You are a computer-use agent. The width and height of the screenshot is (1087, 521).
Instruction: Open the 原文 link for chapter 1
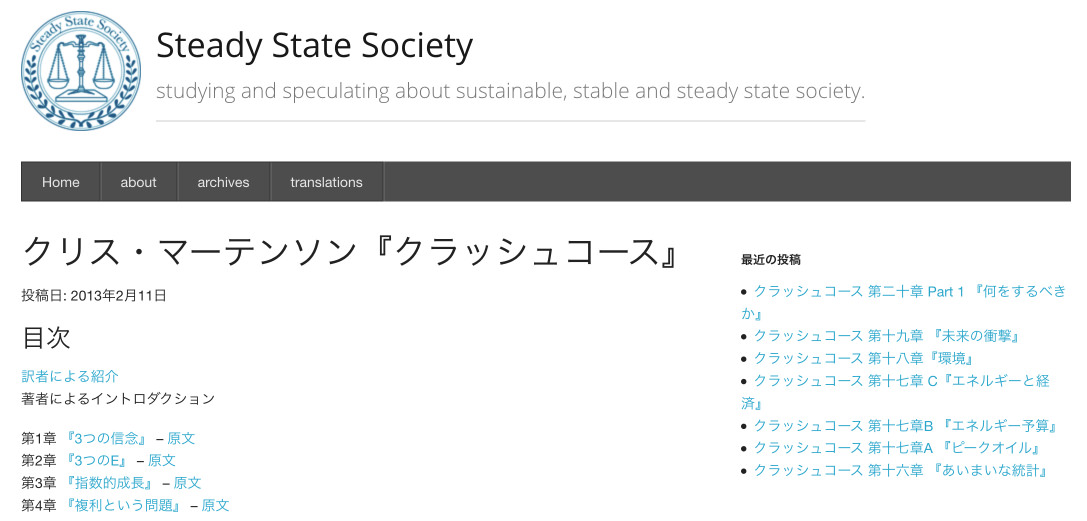[x=182, y=439]
